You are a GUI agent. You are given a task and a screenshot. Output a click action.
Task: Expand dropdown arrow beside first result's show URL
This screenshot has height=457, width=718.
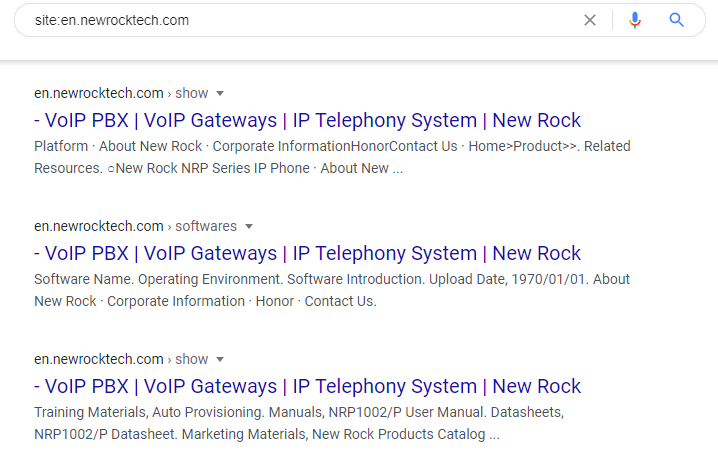[x=220, y=93]
